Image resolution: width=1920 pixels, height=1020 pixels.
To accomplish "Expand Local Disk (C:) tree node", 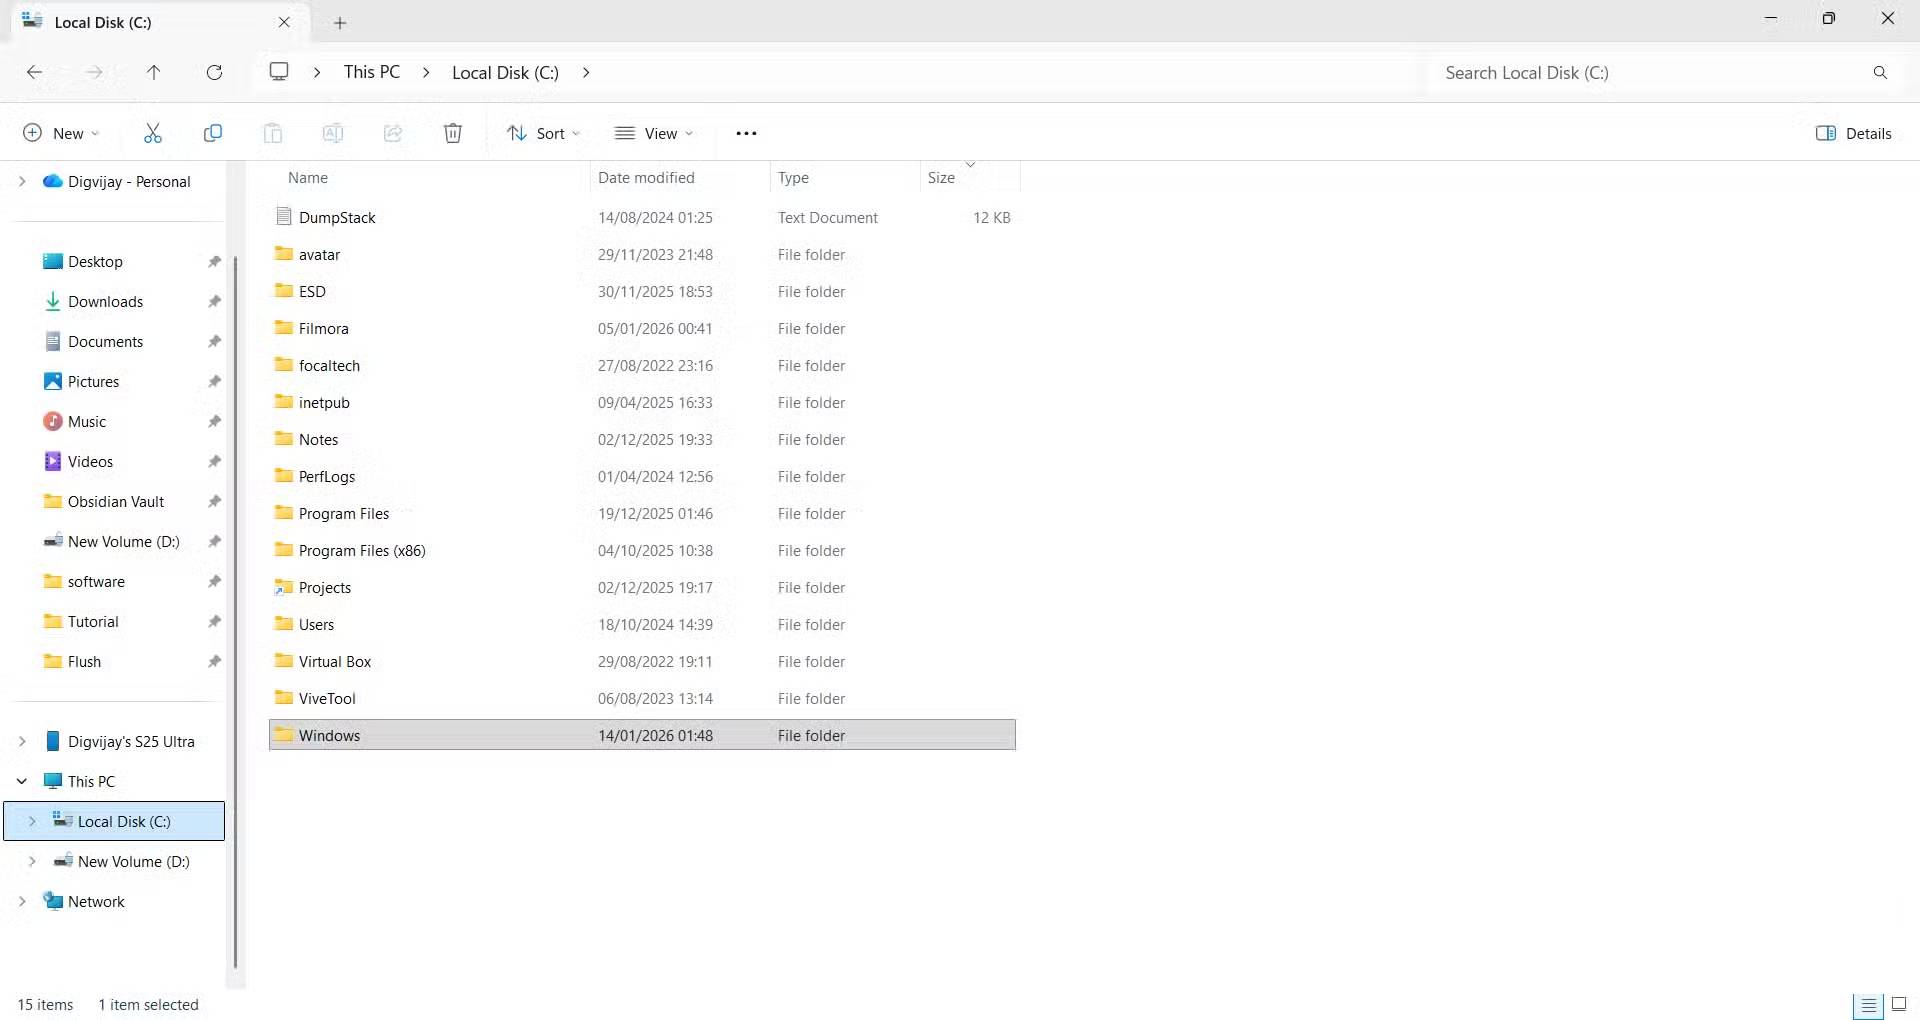I will [32, 822].
